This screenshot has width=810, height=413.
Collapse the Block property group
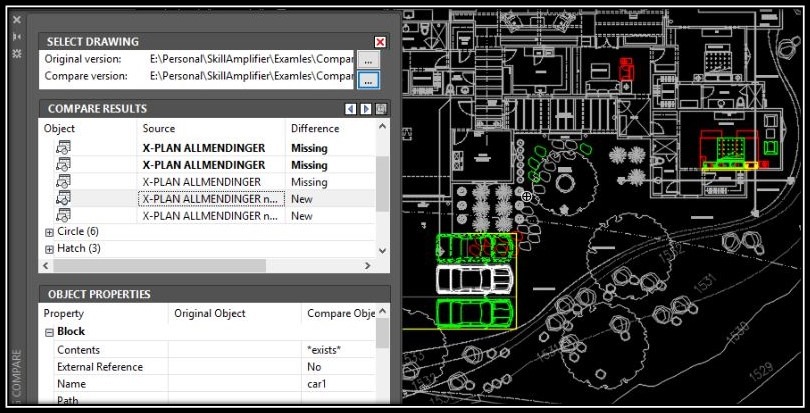click(x=49, y=332)
